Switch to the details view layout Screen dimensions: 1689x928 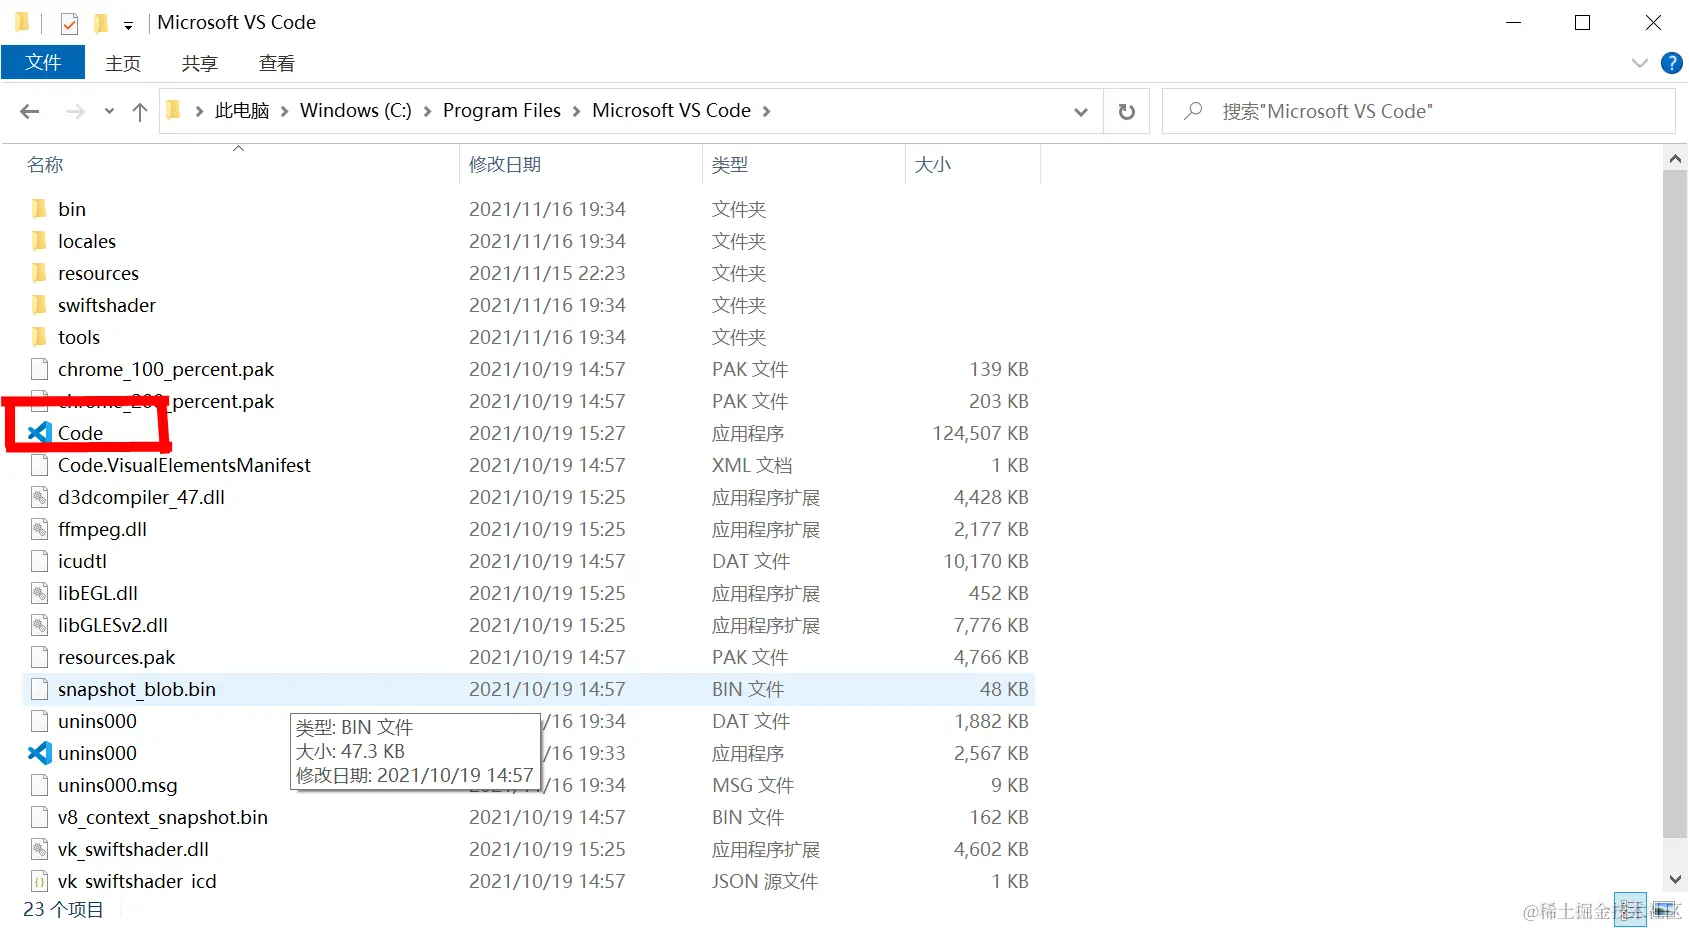(x=1630, y=910)
